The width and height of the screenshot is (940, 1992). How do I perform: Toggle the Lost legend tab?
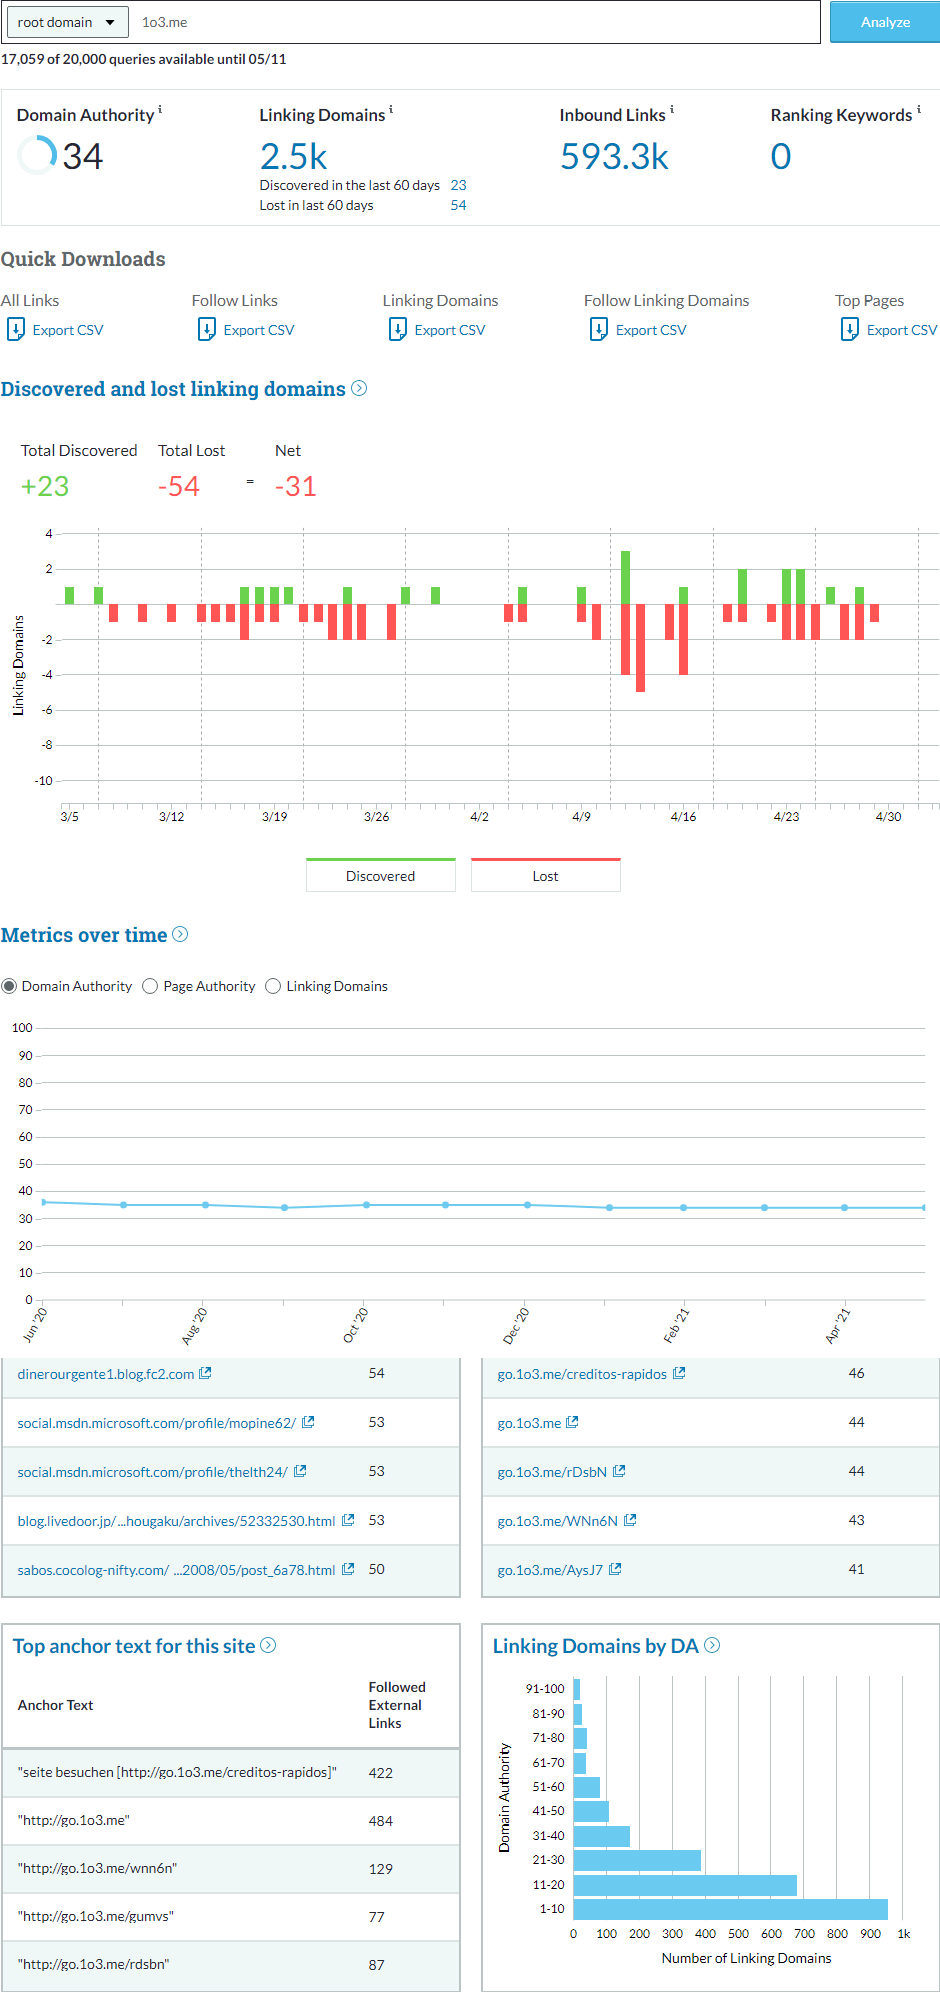(x=545, y=875)
